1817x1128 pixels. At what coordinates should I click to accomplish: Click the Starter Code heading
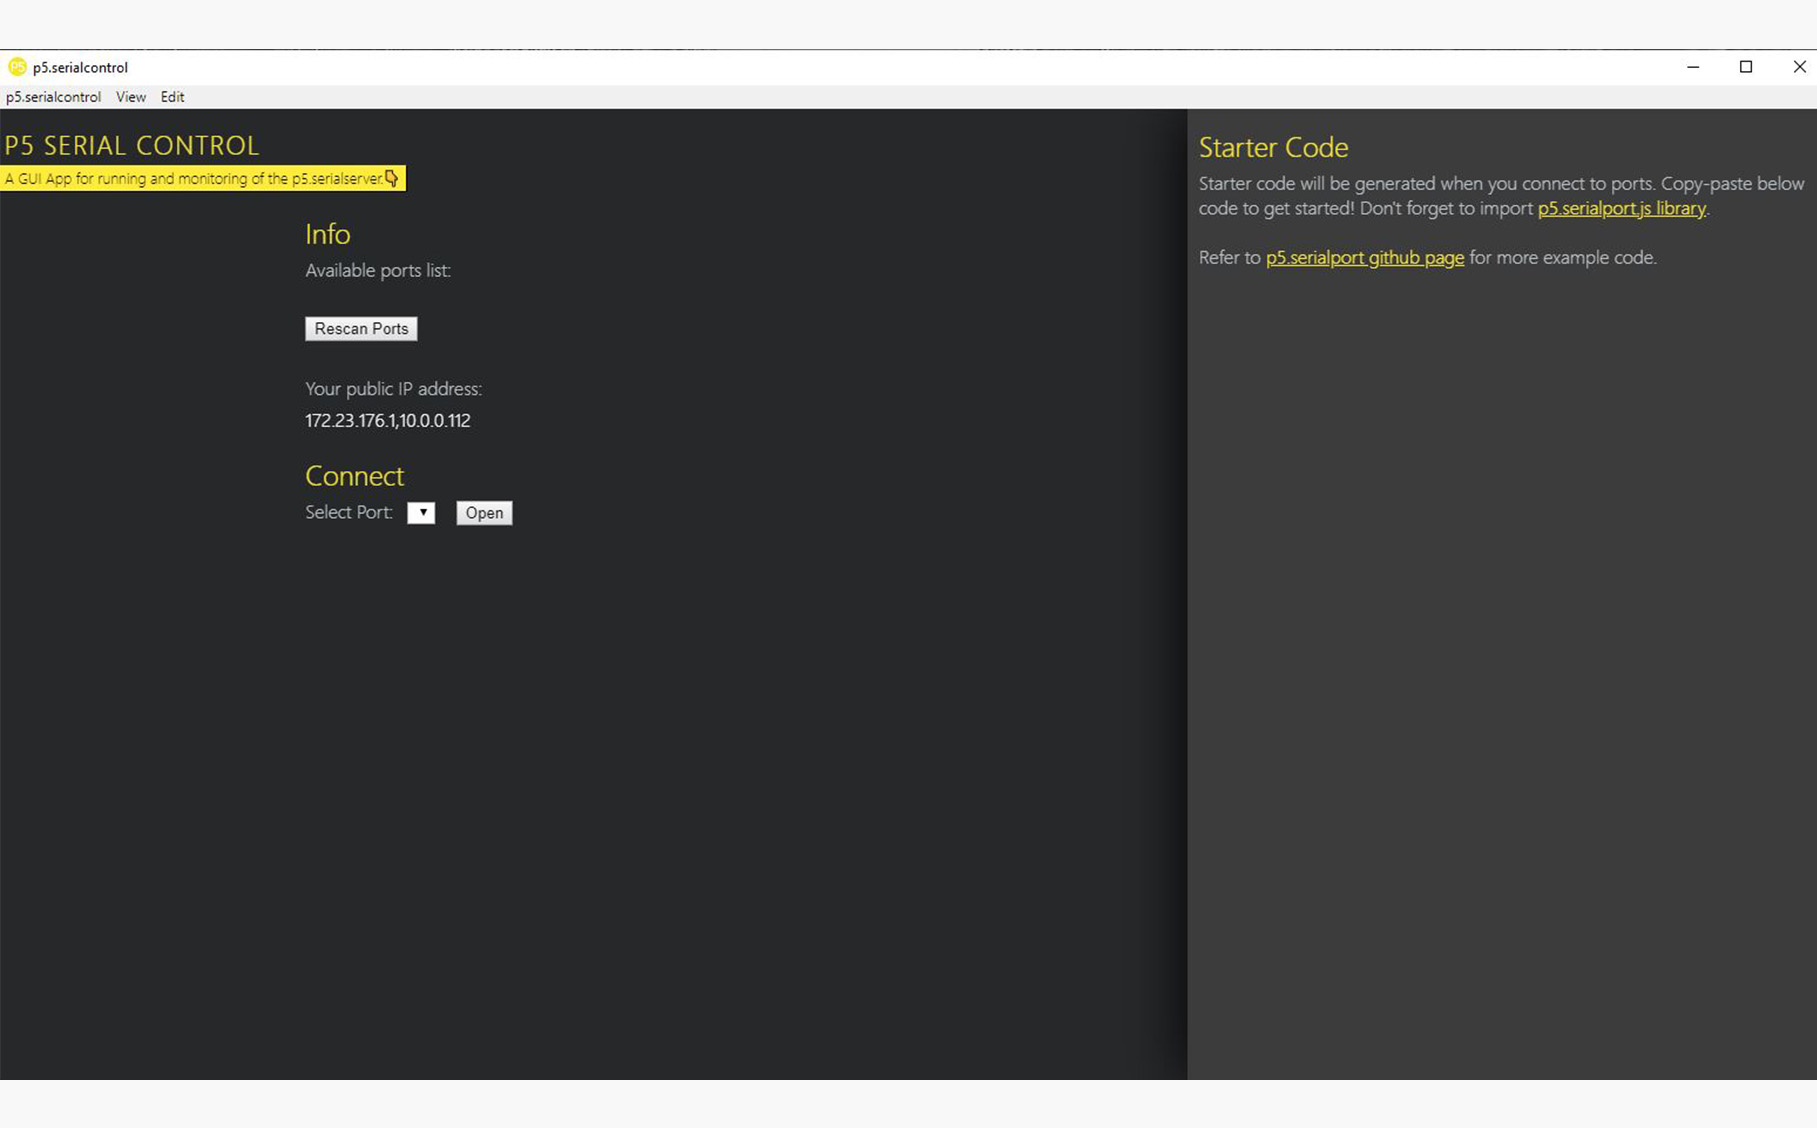pyautogui.click(x=1273, y=147)
